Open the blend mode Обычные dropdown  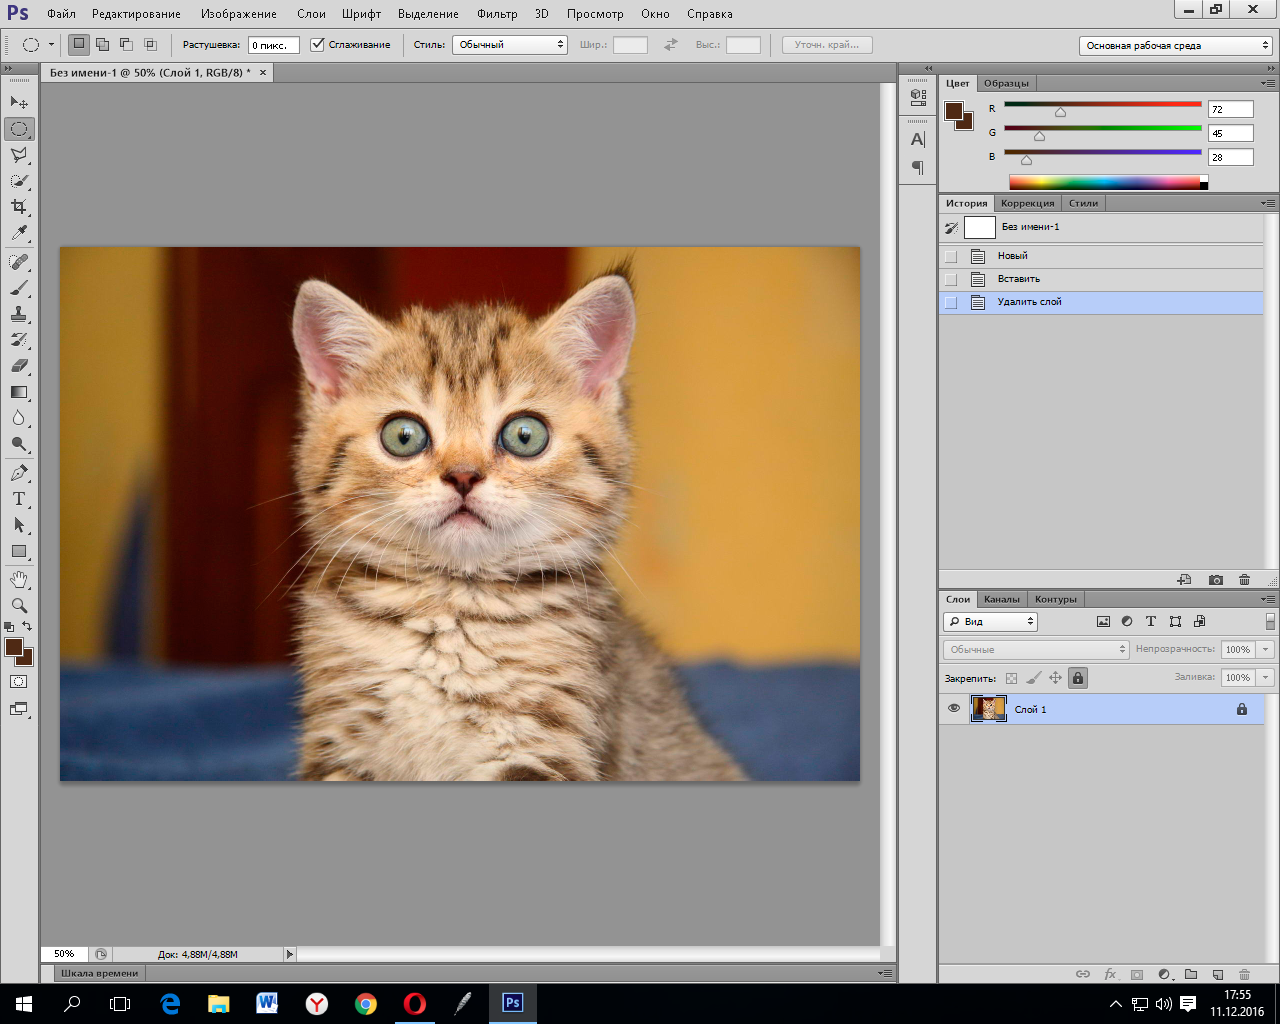click(x=1036, y=650)
